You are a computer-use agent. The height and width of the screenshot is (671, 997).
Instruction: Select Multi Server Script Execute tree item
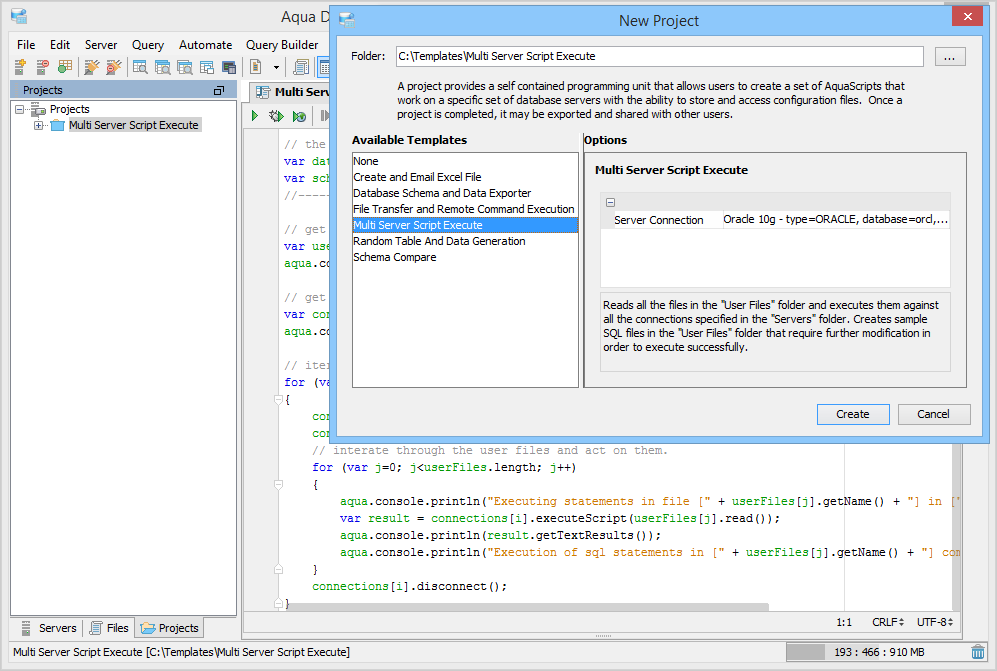pyautogui.click(x=134, y=125)
